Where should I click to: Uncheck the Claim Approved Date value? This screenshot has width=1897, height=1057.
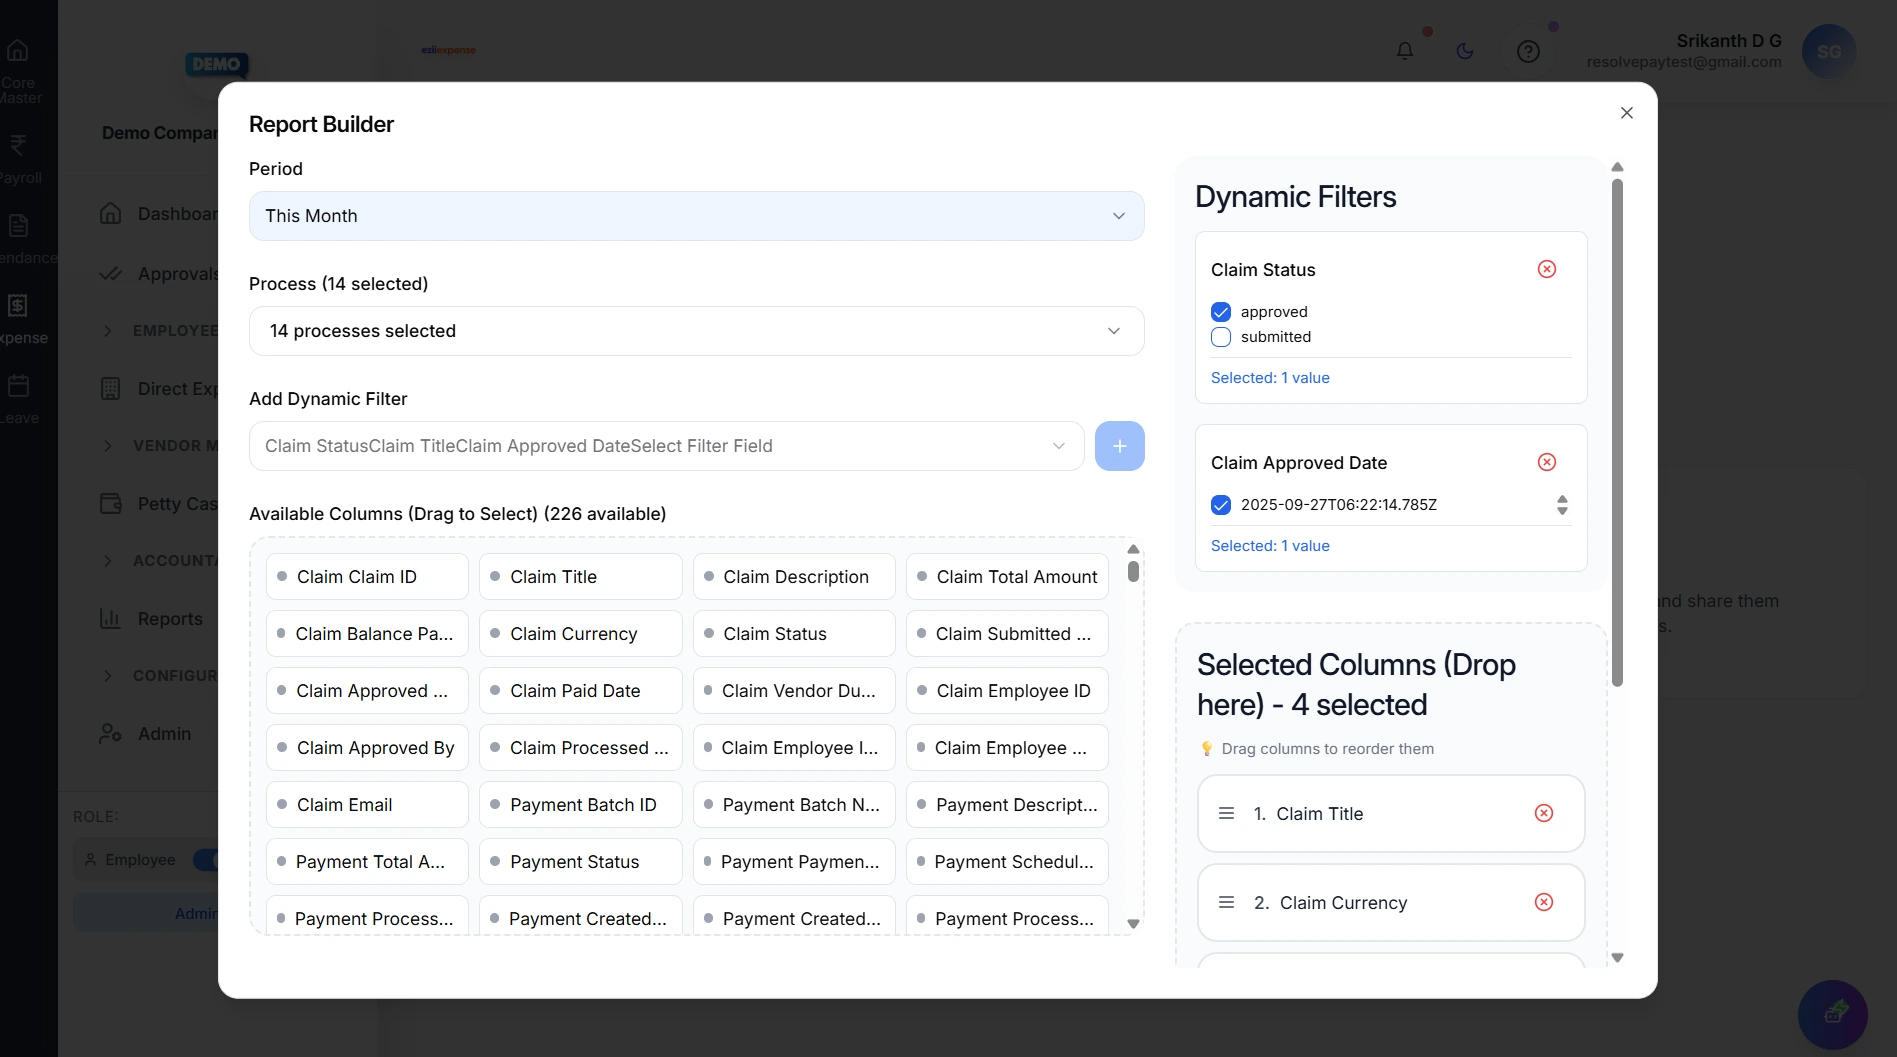1220,505
